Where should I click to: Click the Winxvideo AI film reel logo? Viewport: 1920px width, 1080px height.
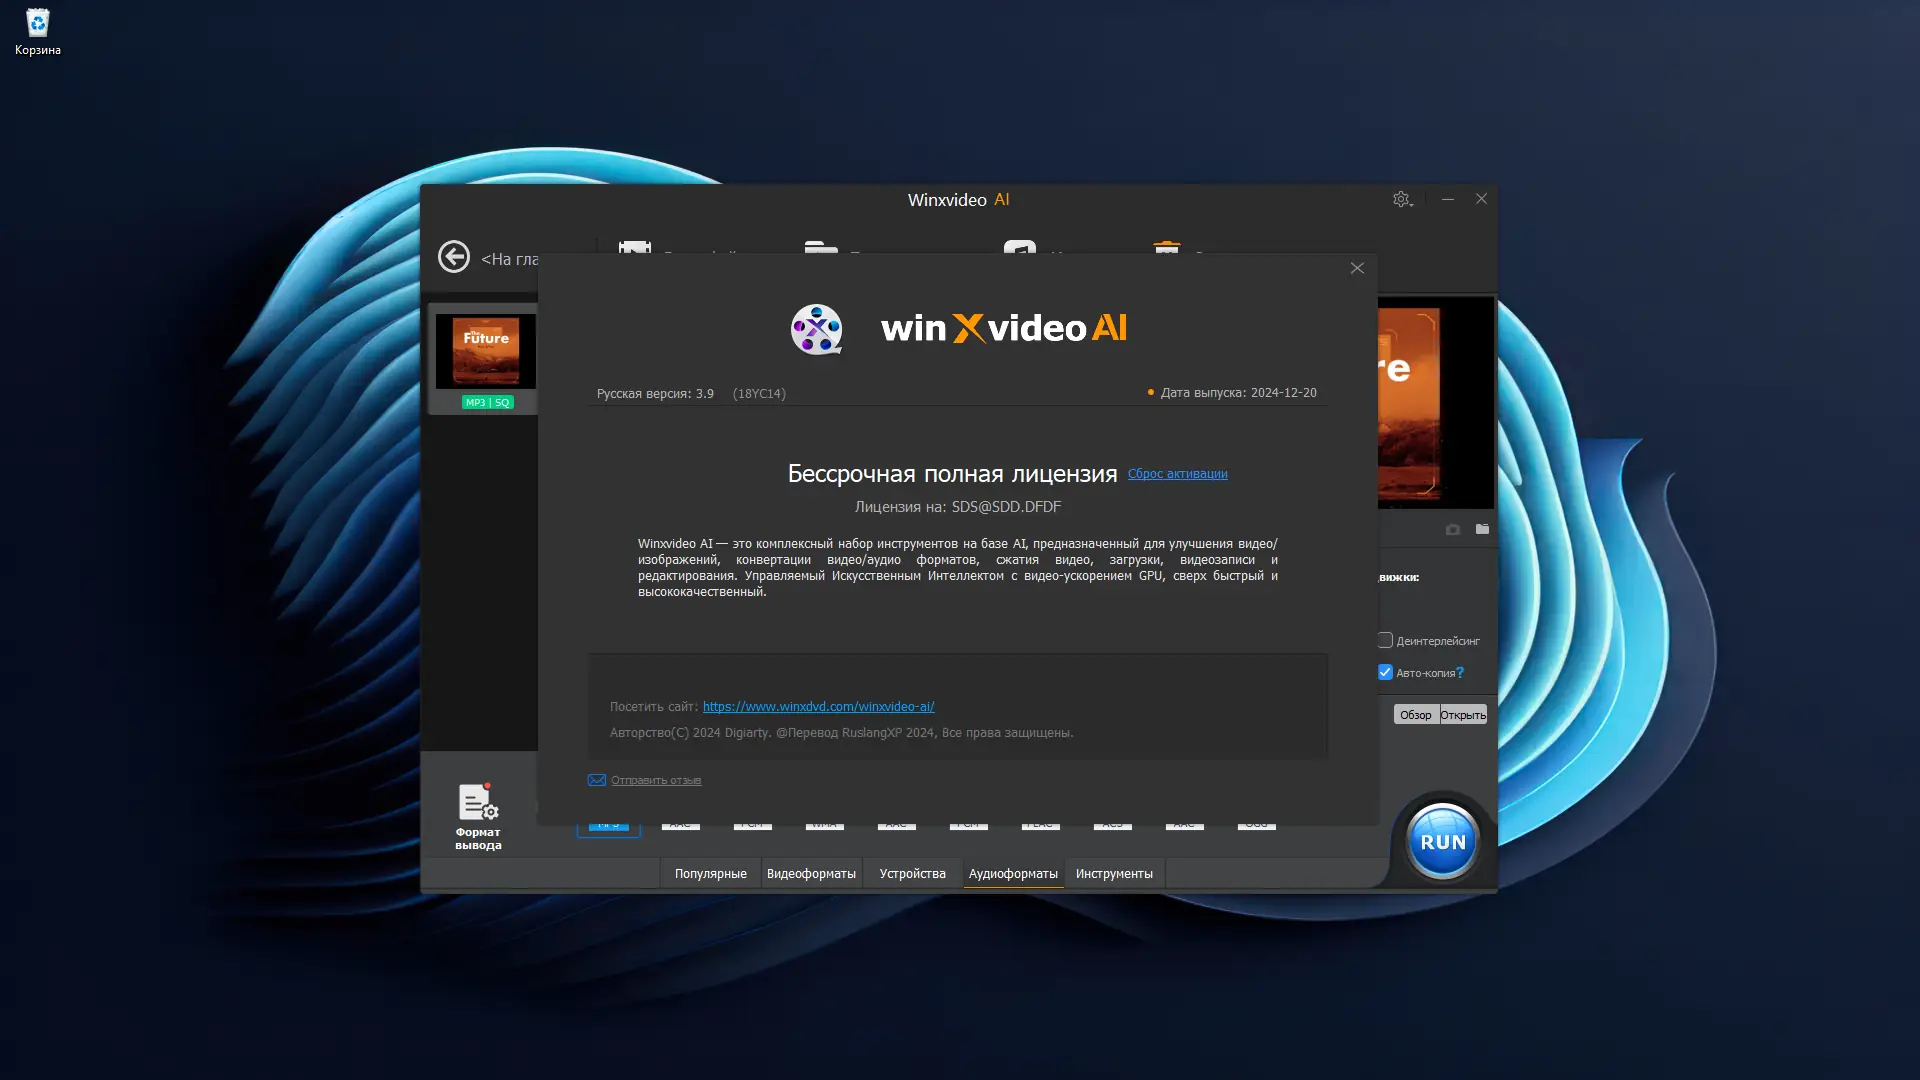coord(816,329)
